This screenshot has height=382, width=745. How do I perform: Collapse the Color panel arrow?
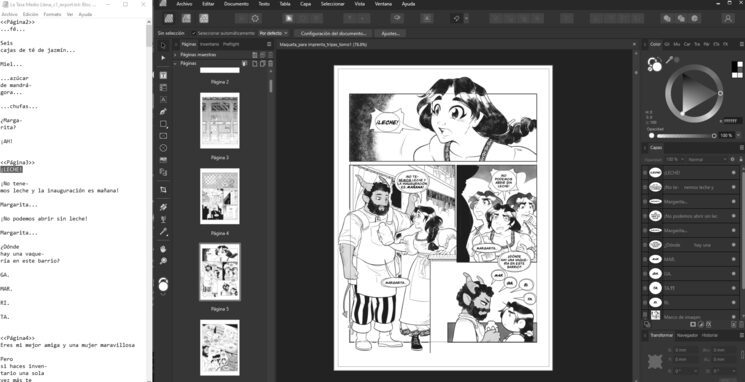tap(645, 44)
